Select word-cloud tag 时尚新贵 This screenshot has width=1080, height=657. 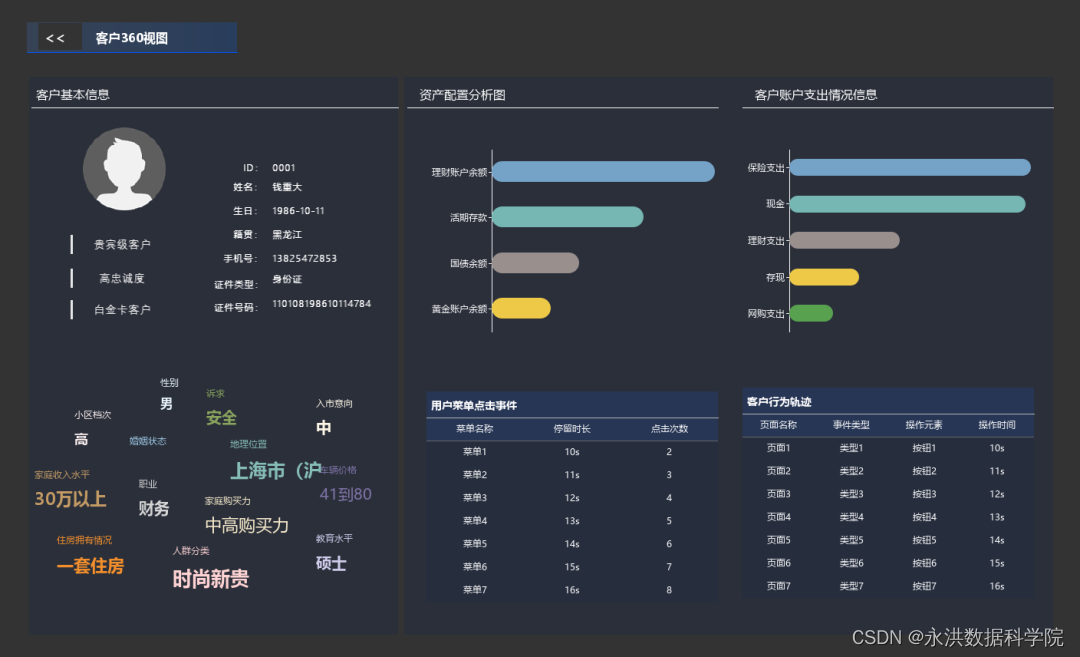211,579
